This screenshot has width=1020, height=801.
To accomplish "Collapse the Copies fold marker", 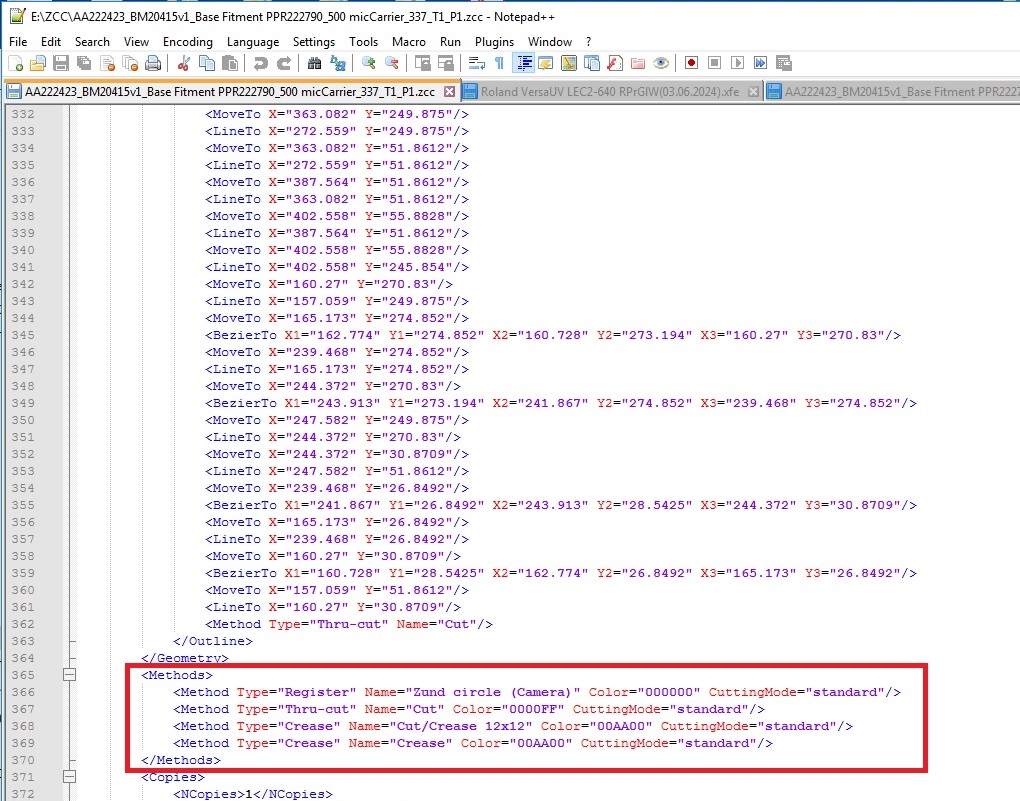I will tap(69, 776).
